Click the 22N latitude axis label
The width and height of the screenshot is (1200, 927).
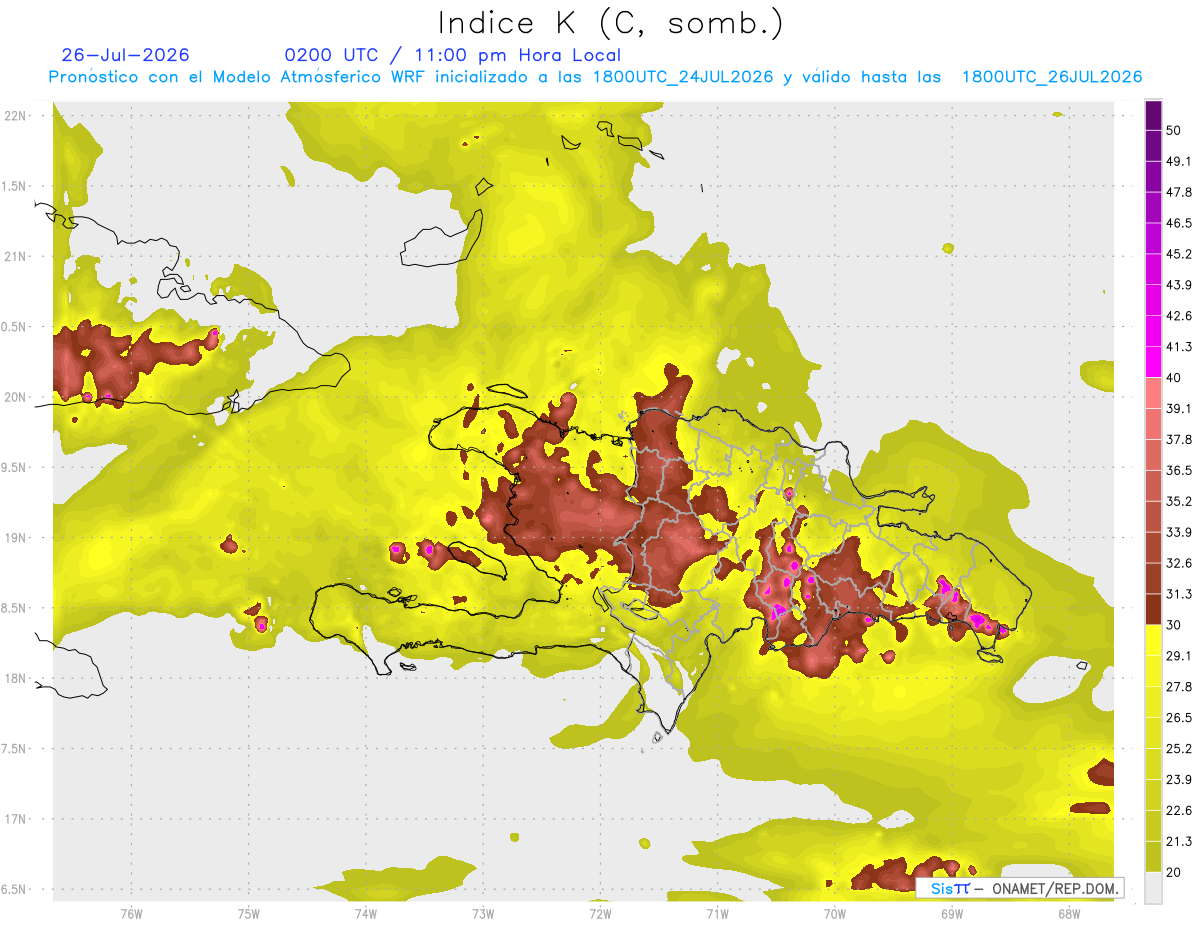(17, 116)
